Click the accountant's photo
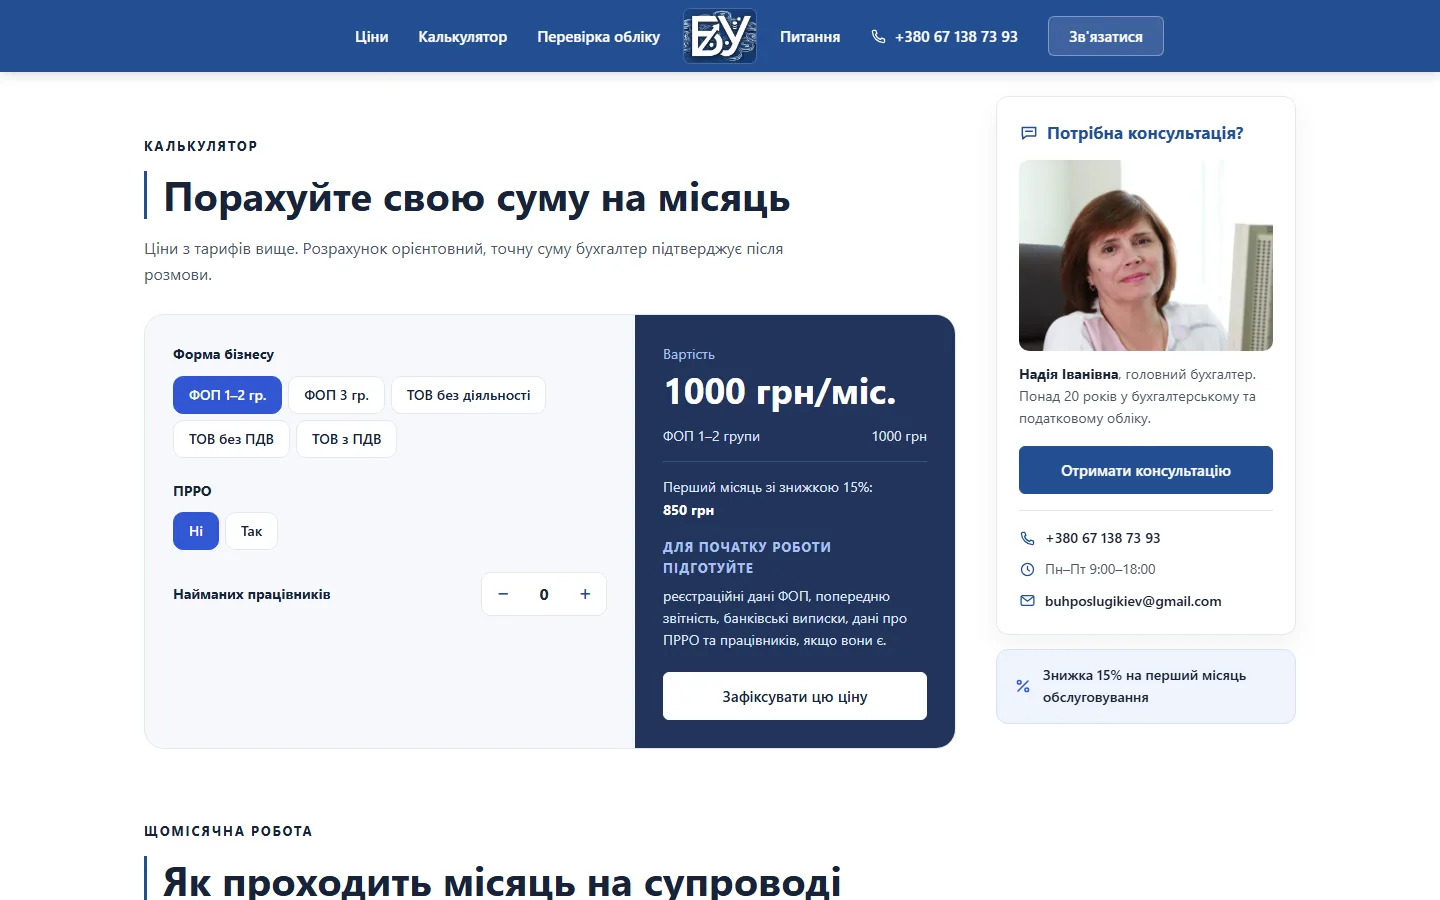The width and height of the screenshot is (1440, 900). [1146, 256]
